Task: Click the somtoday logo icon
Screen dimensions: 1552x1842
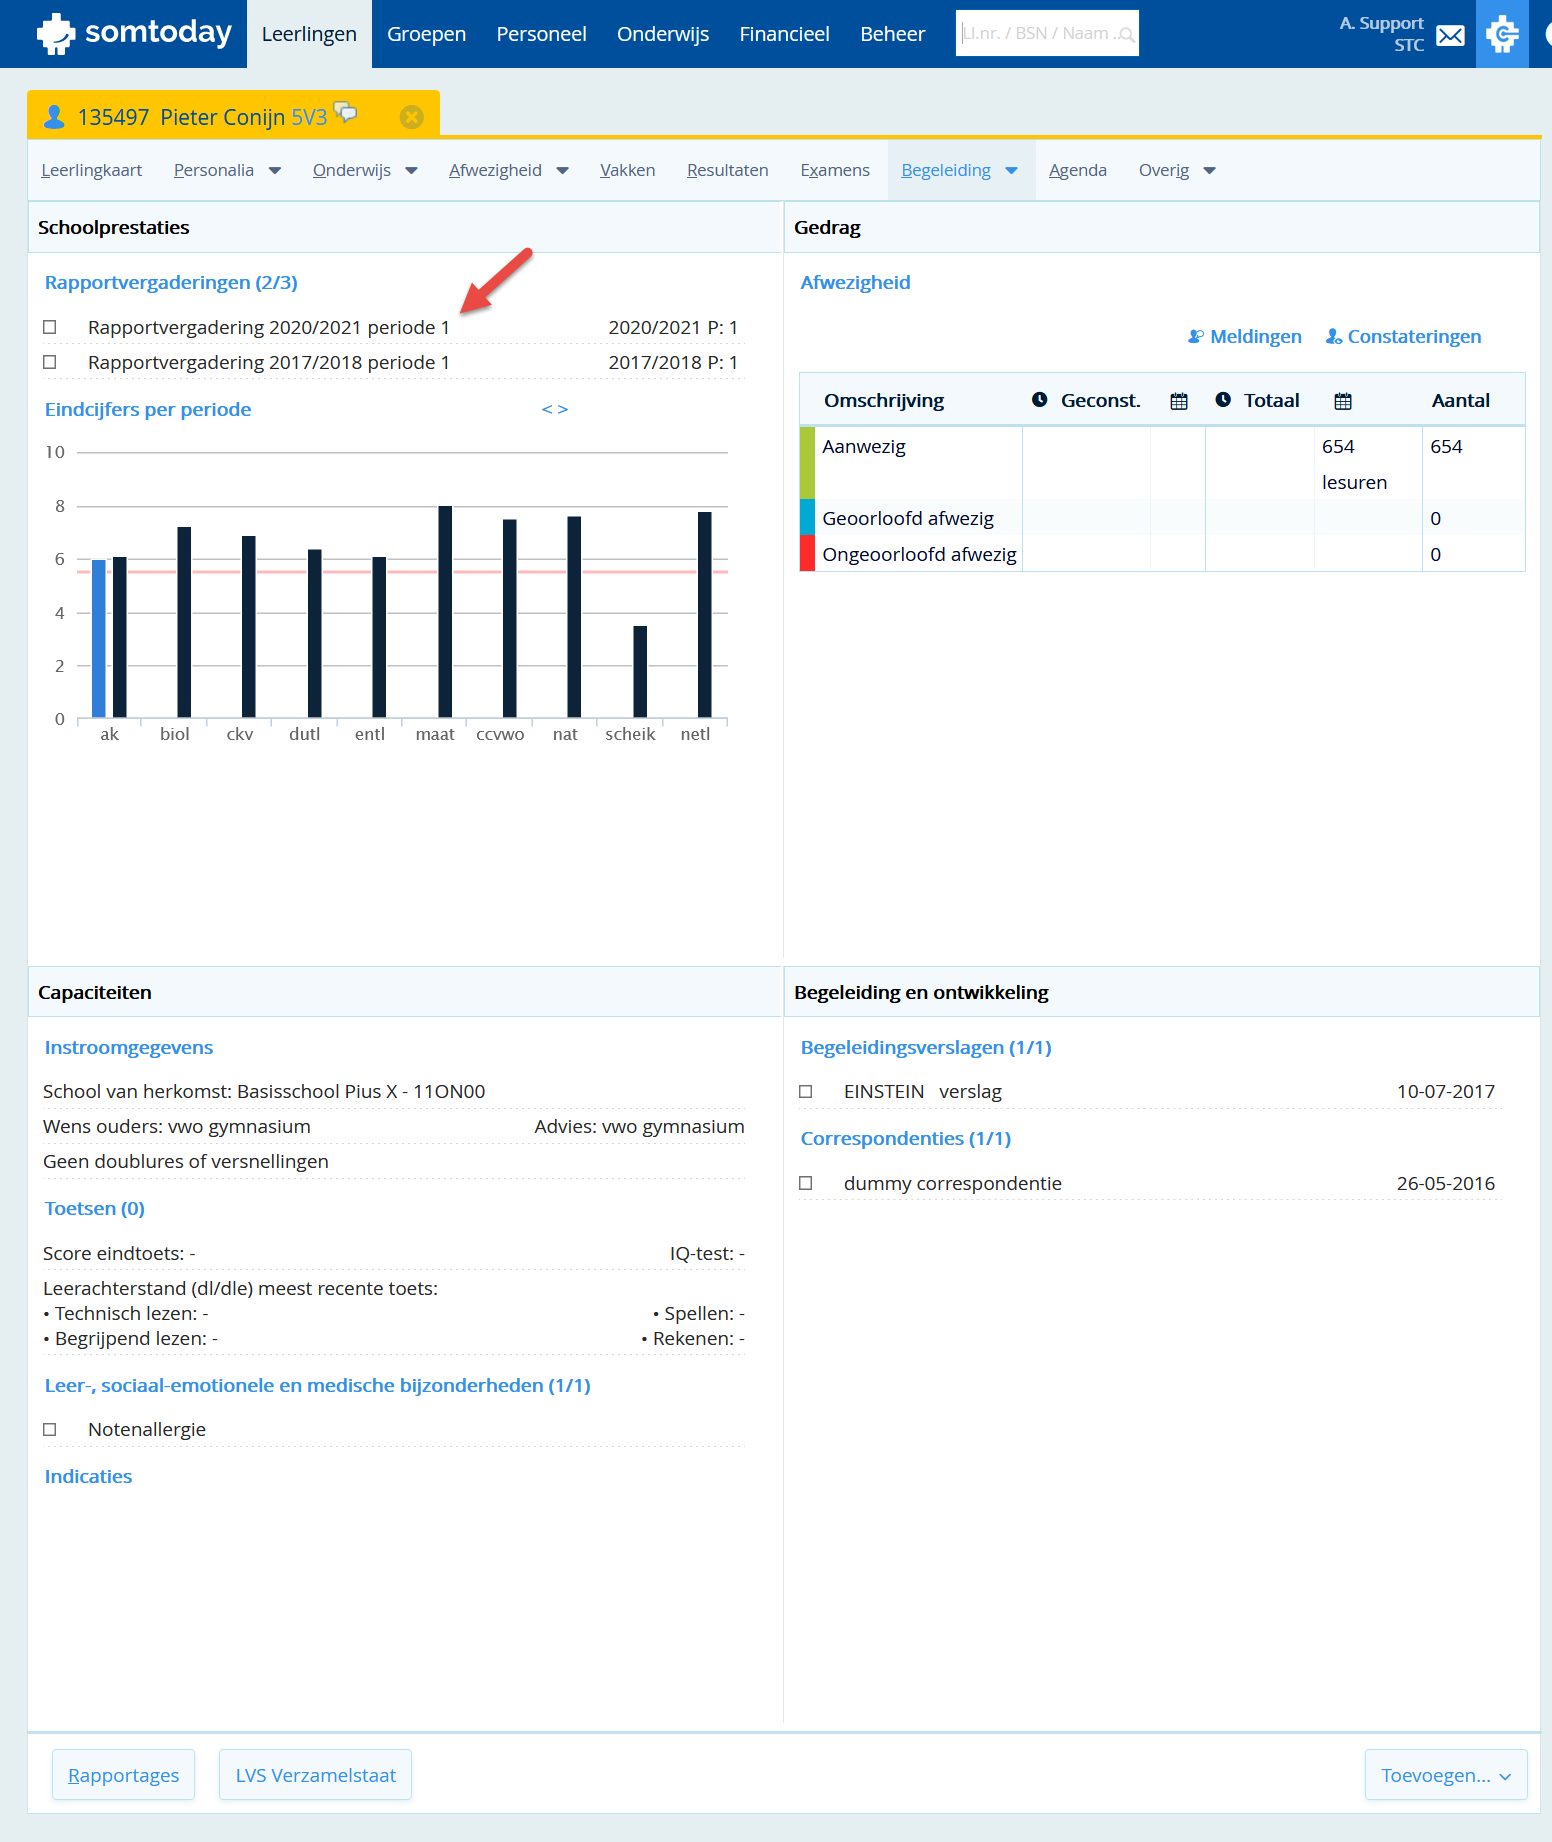Action: tap(56, 33)
